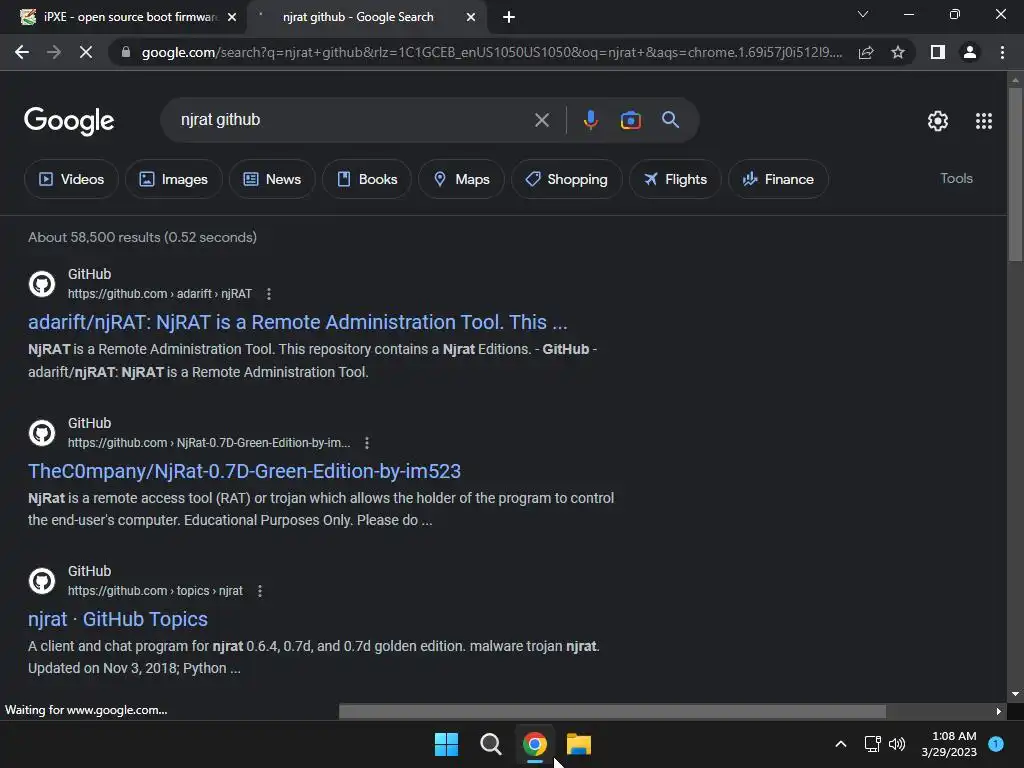Switch to Flights results
1024x768 pixels.
(x=675, y=179)
